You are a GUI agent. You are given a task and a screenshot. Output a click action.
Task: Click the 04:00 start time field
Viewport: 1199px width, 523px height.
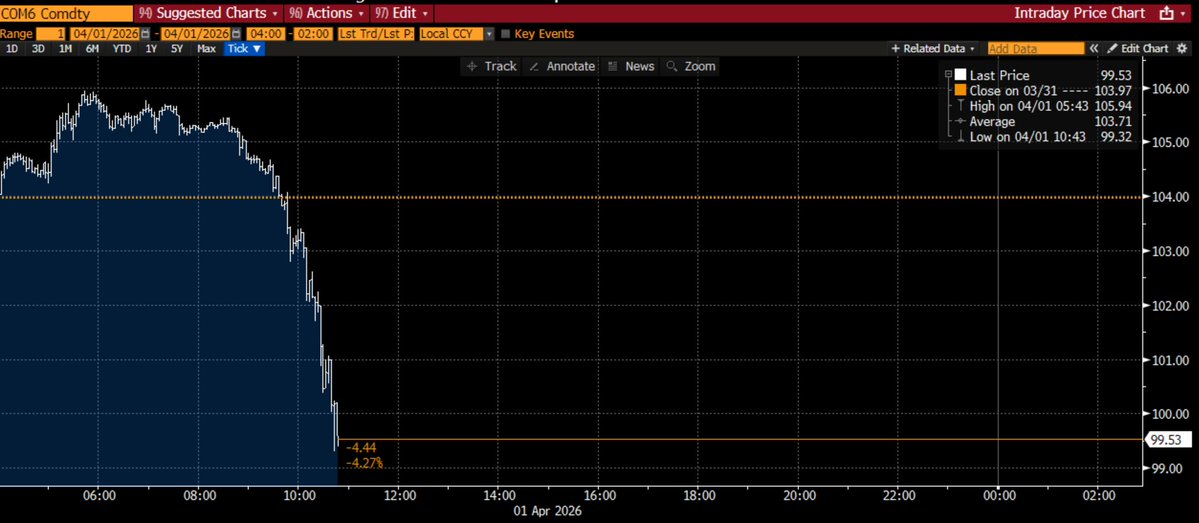coord(265,34)
